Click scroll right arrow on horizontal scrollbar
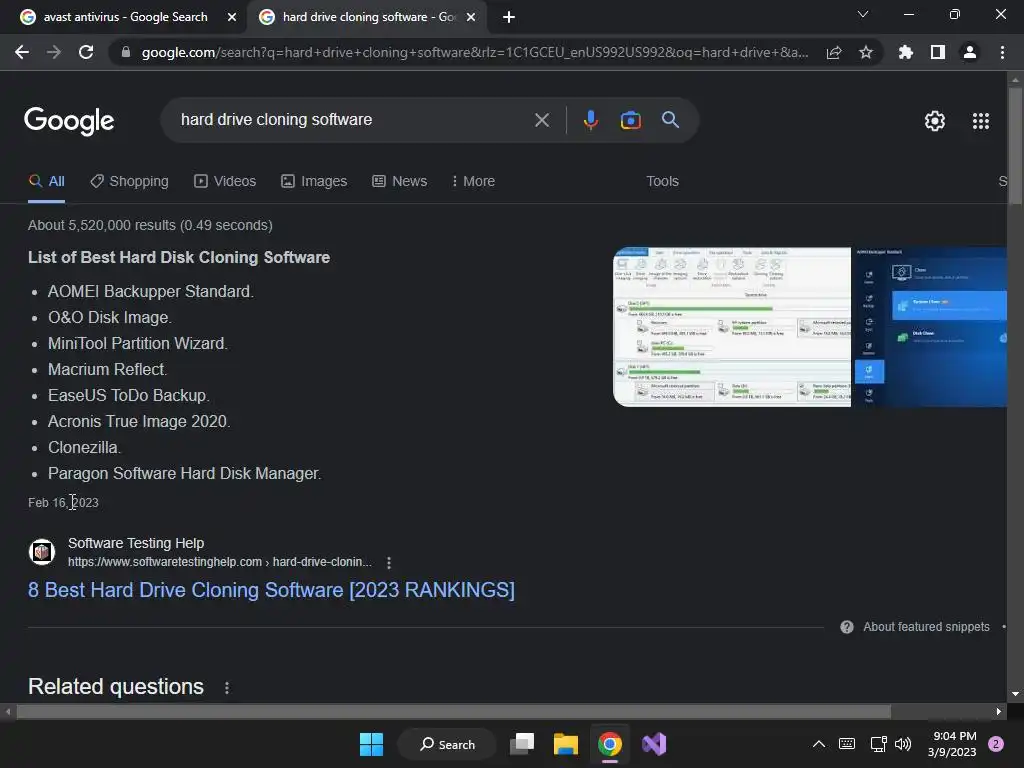1024x768 pixels. click(x=999, y=711)
